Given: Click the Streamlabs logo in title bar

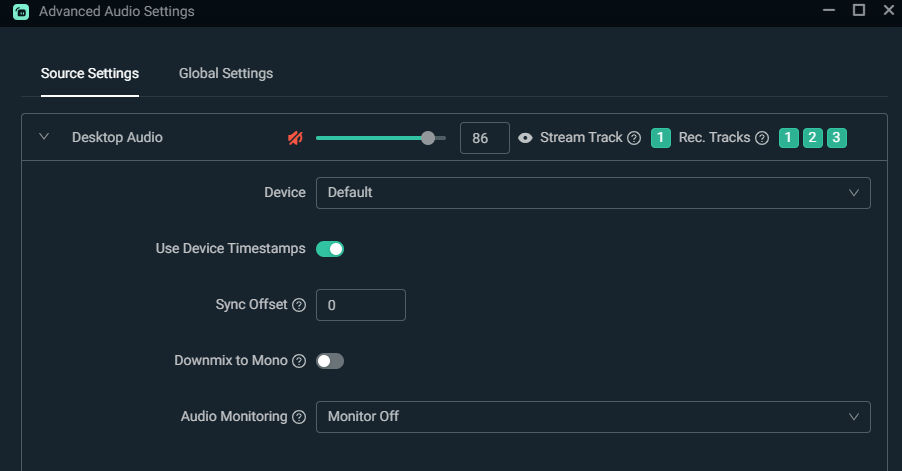Looking at the screenshot, I should [x=21, y=12].
